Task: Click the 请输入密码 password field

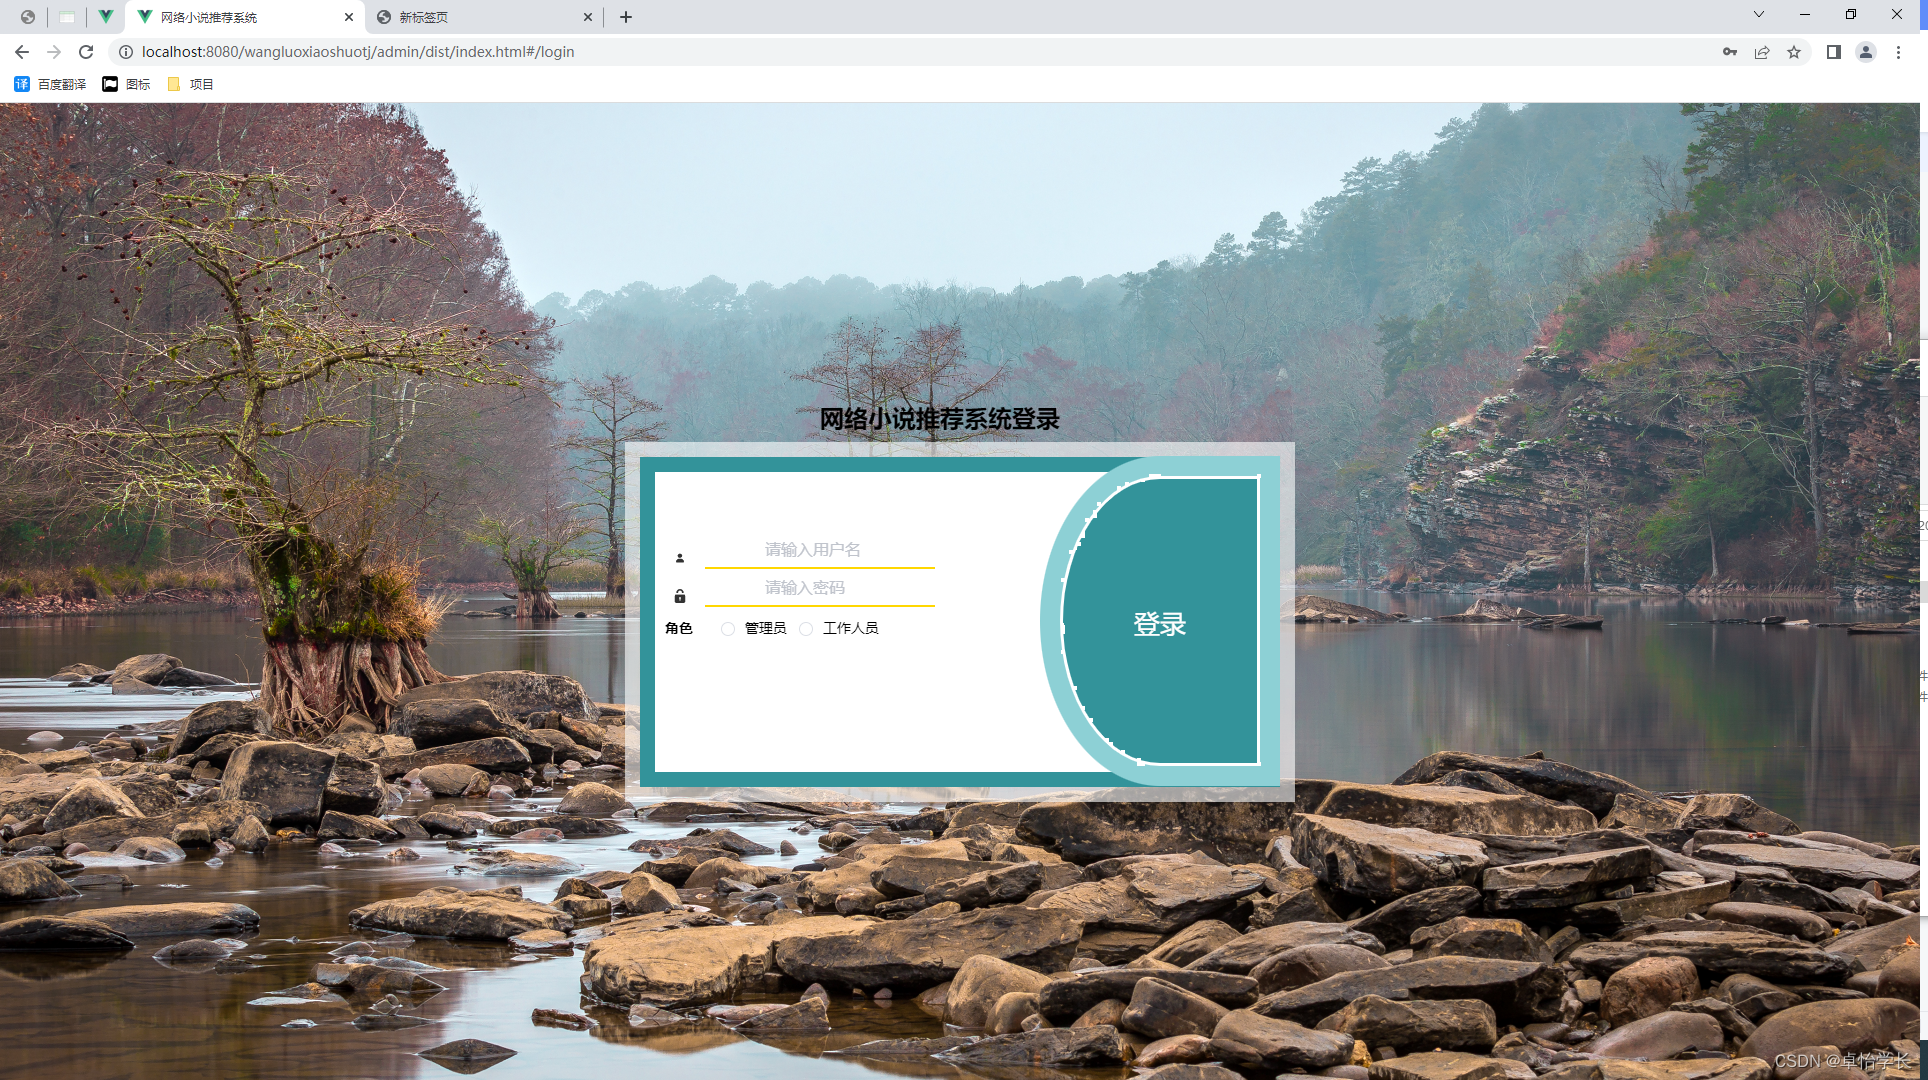Action: click(818, 588)
